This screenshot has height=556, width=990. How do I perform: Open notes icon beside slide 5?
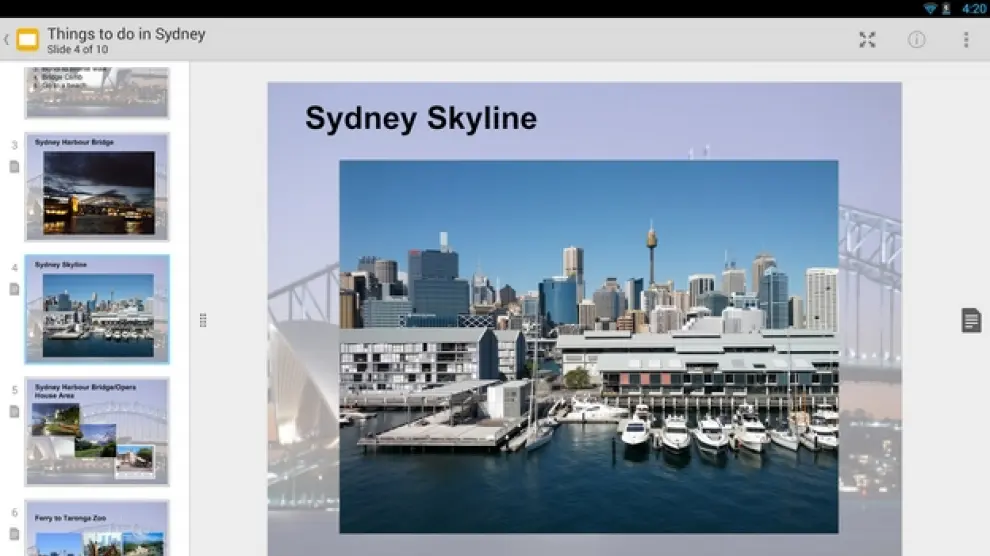(14, 411)
